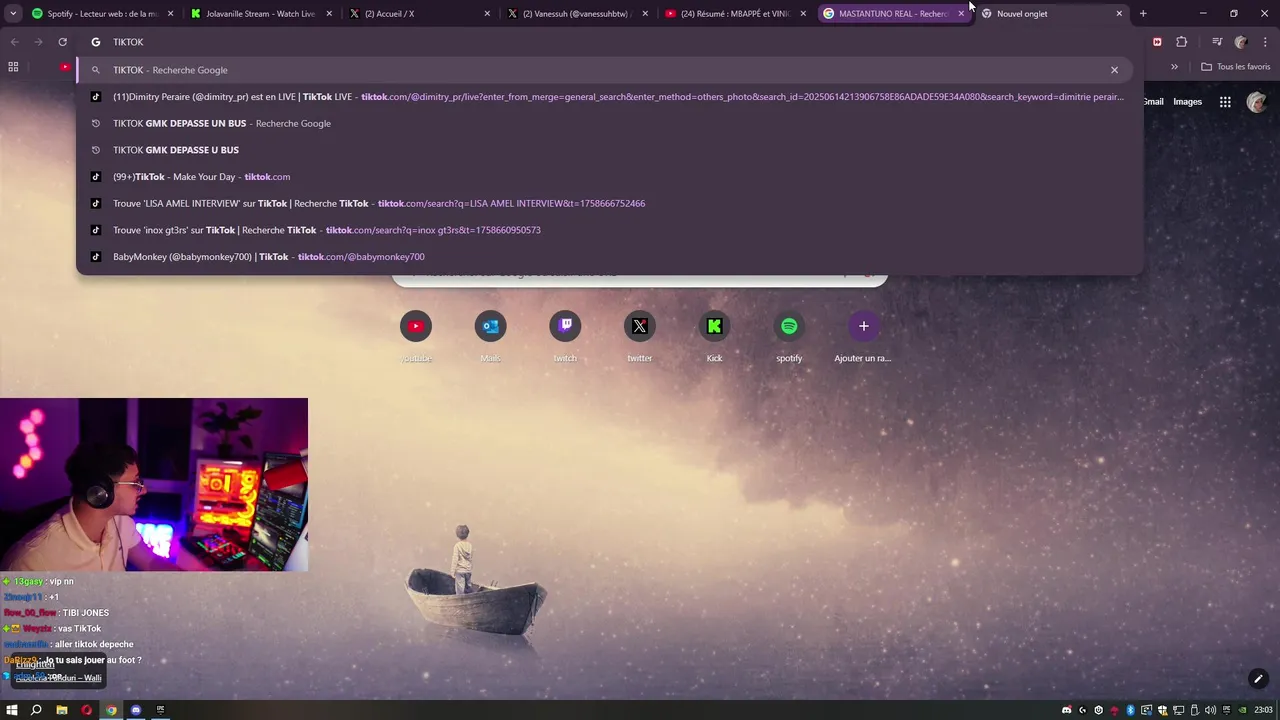Open File Explorer from the taskbar
Image resolution: width=1280 pixels, height=720 pixels.
tap(61, 710)
